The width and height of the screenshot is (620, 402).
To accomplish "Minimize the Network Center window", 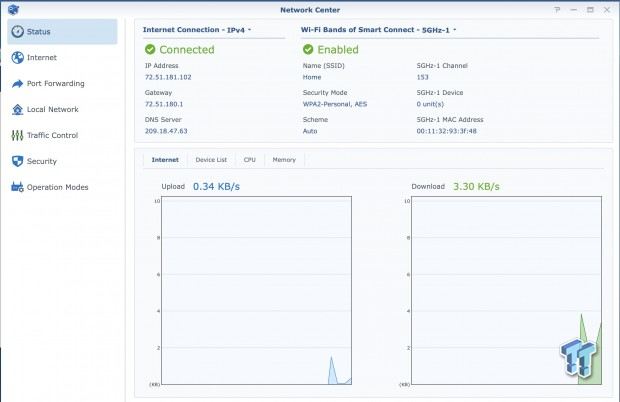I will (574, 9).
